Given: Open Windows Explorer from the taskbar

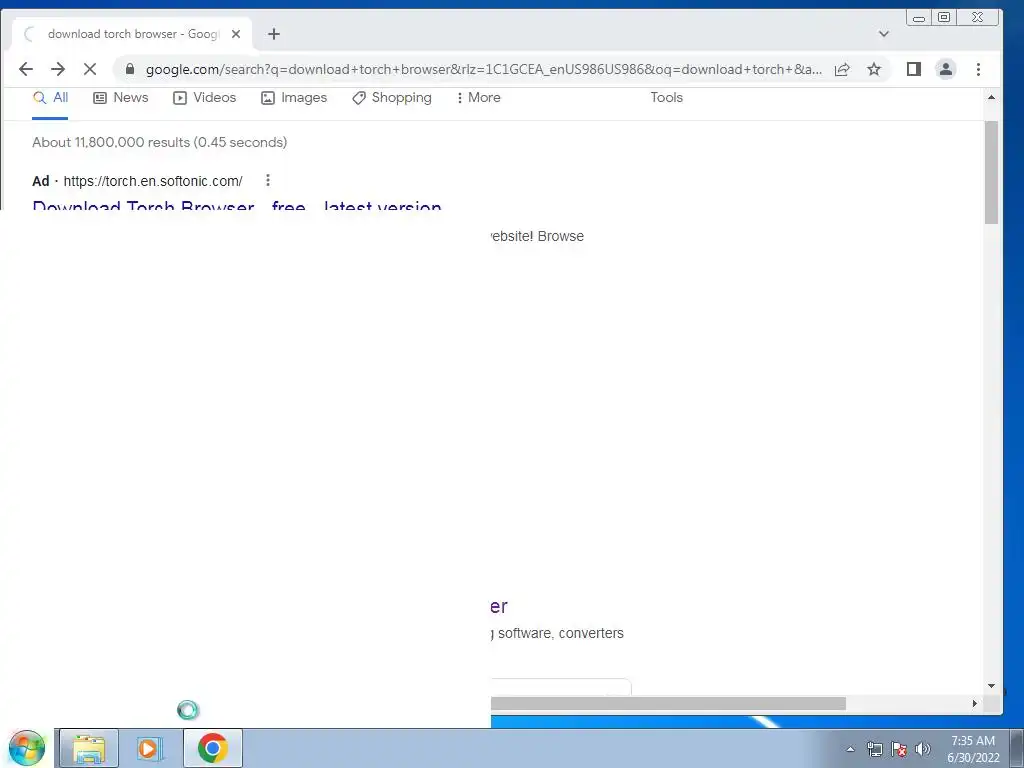Looking at the screenshot, I should pos(89,748).
